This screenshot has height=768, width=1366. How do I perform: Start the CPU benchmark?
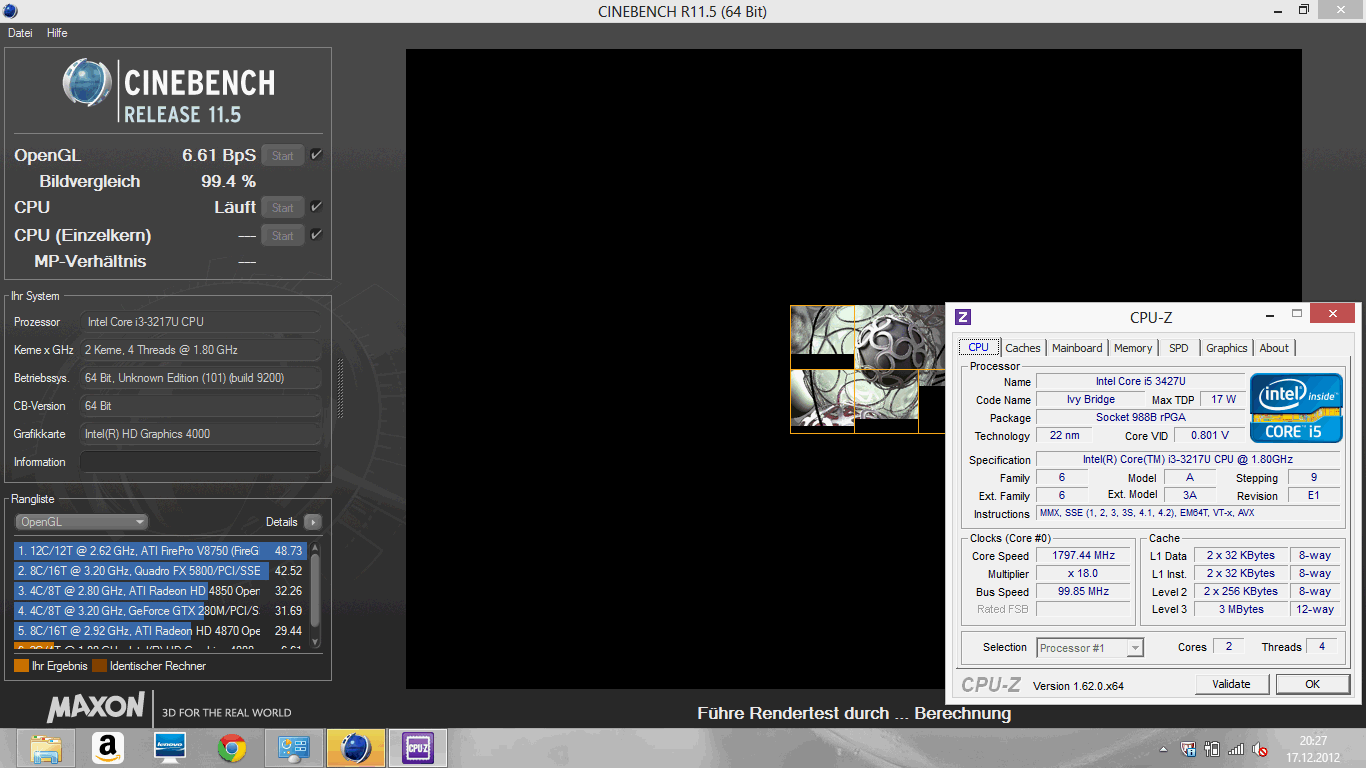(x=283, y=208)
